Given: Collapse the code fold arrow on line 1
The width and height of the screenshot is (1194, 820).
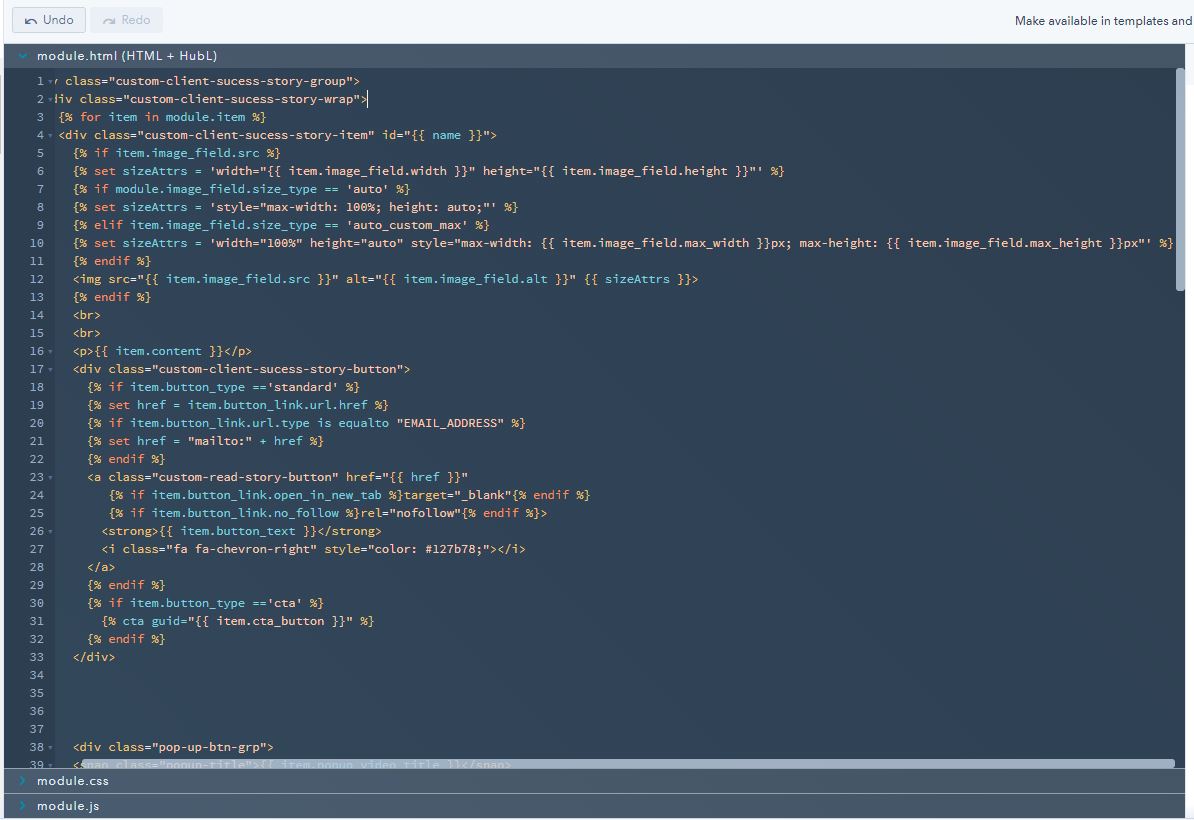Looking at the screenshot, I should click(x=49, y=80).
